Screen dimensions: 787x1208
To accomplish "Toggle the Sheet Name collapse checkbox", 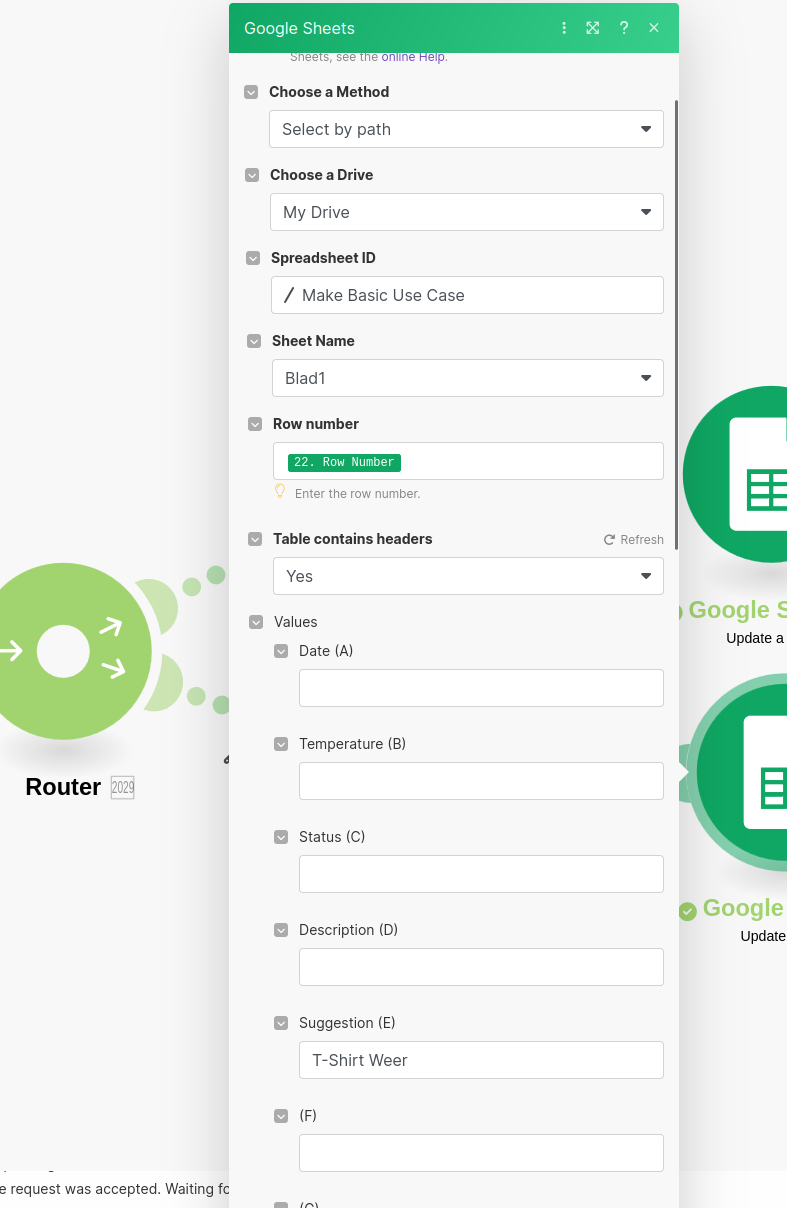I will pyautogui.click(x=254, y=341).
